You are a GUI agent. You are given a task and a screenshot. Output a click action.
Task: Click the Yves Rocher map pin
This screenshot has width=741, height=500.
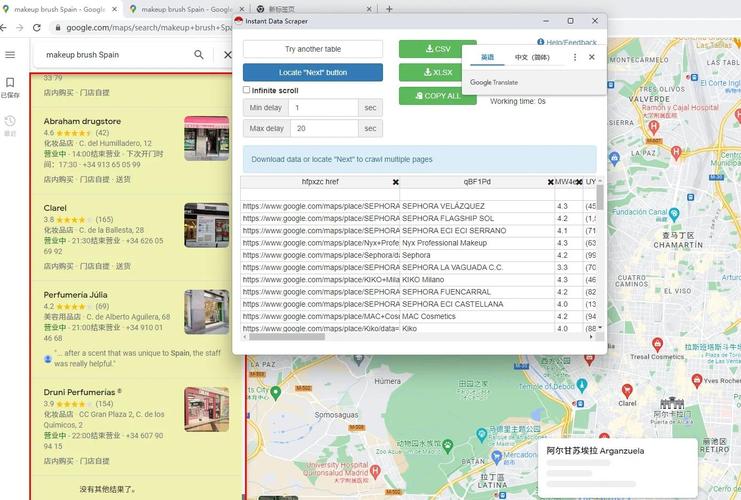(697, 380)
